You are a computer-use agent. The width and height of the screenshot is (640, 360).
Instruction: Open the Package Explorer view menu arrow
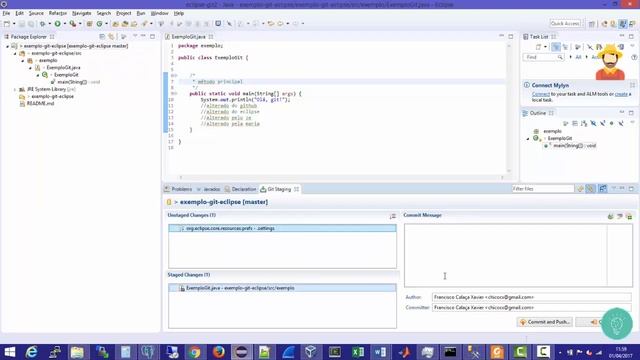(x=135, y=36)
